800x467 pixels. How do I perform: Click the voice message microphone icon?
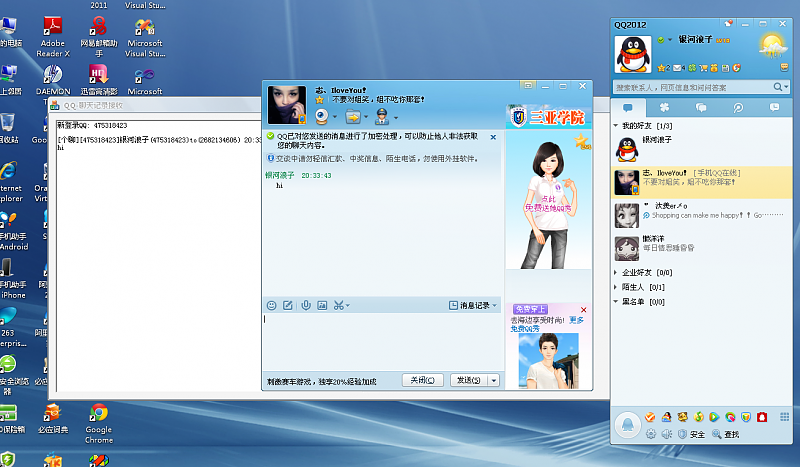click(306, 305)
